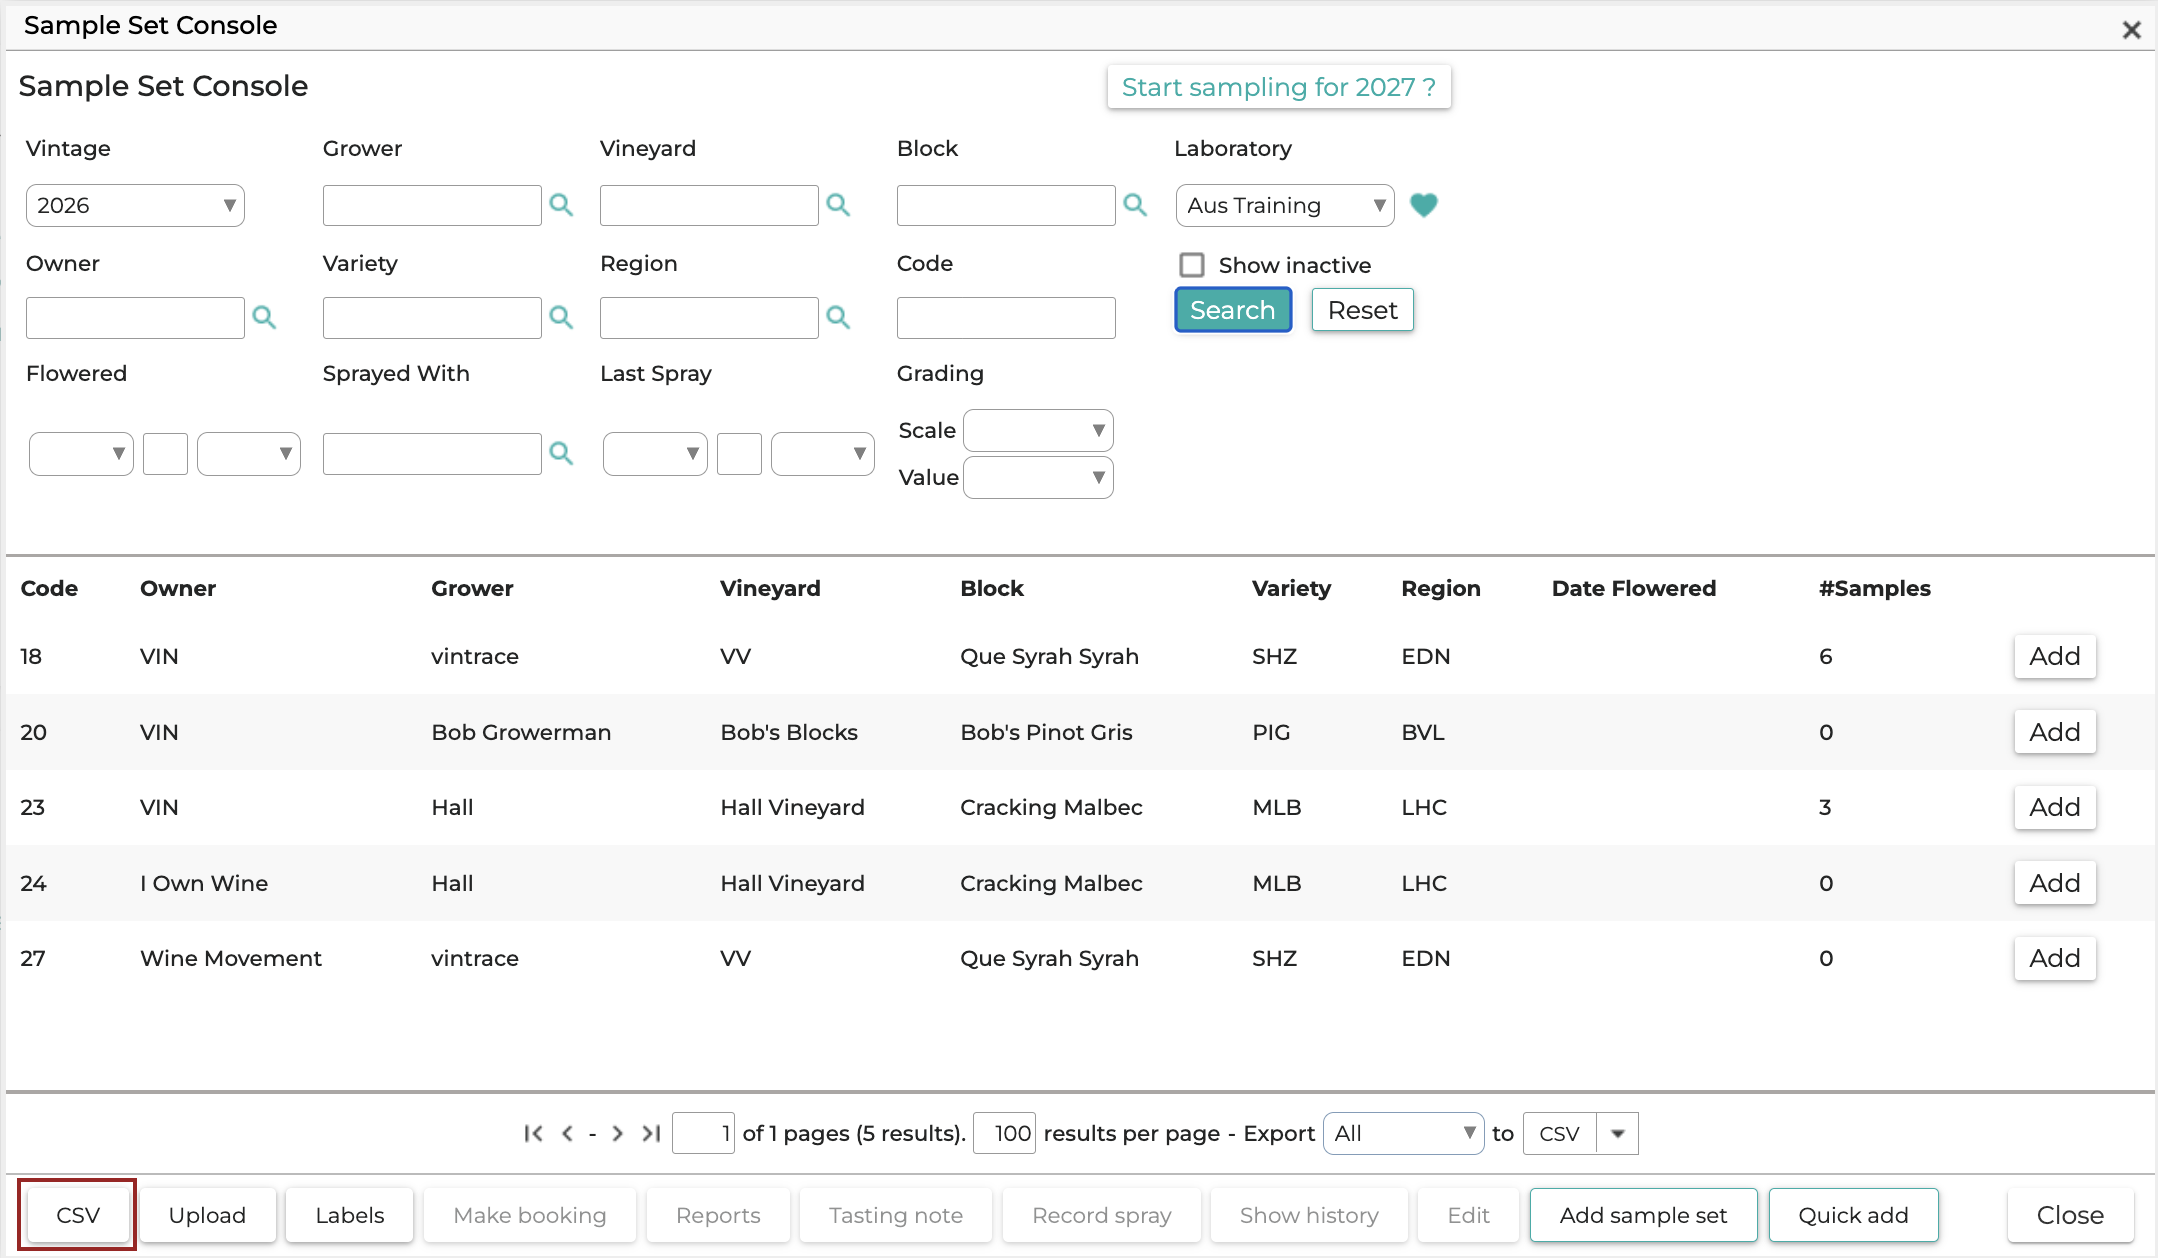Click the page number input field

click(704, 1133)
